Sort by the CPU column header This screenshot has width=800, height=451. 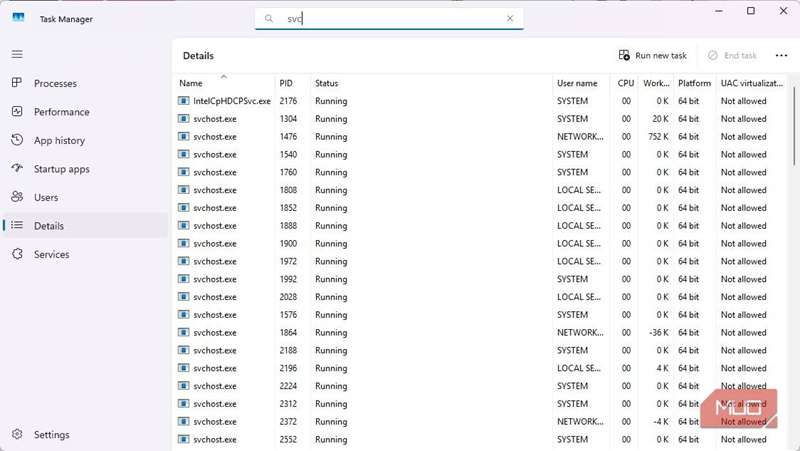click(626, 83)
